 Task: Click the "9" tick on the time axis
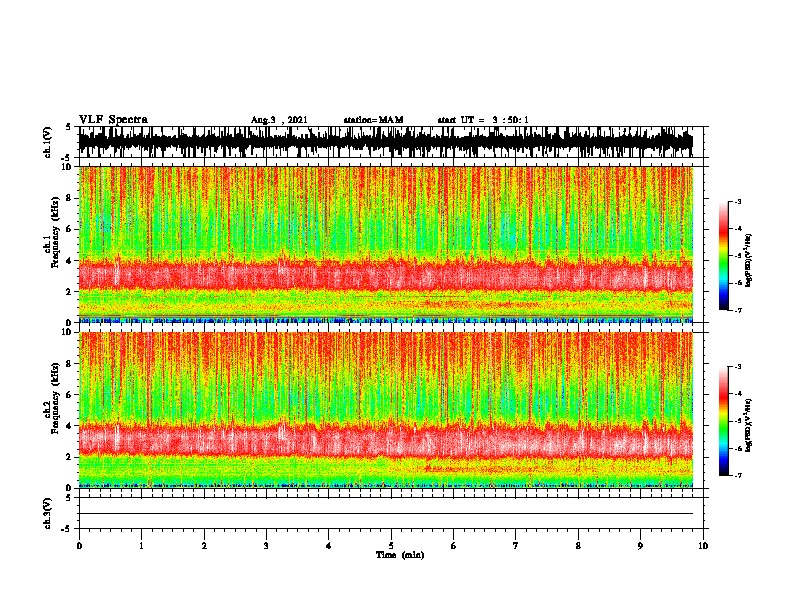(640, 546)
